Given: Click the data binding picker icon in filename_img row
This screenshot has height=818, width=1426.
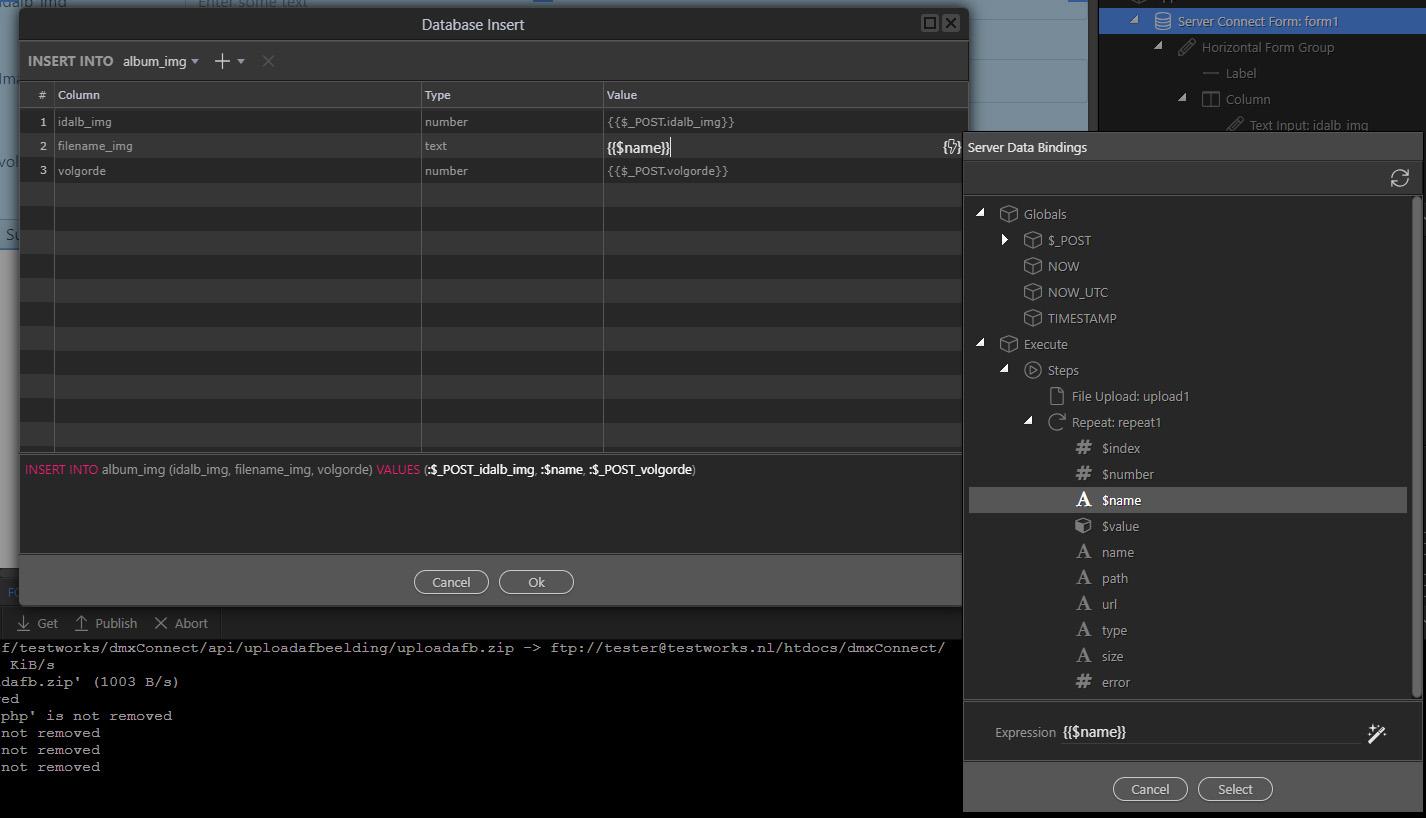Looking at the screenshot, I should (951, 147).
